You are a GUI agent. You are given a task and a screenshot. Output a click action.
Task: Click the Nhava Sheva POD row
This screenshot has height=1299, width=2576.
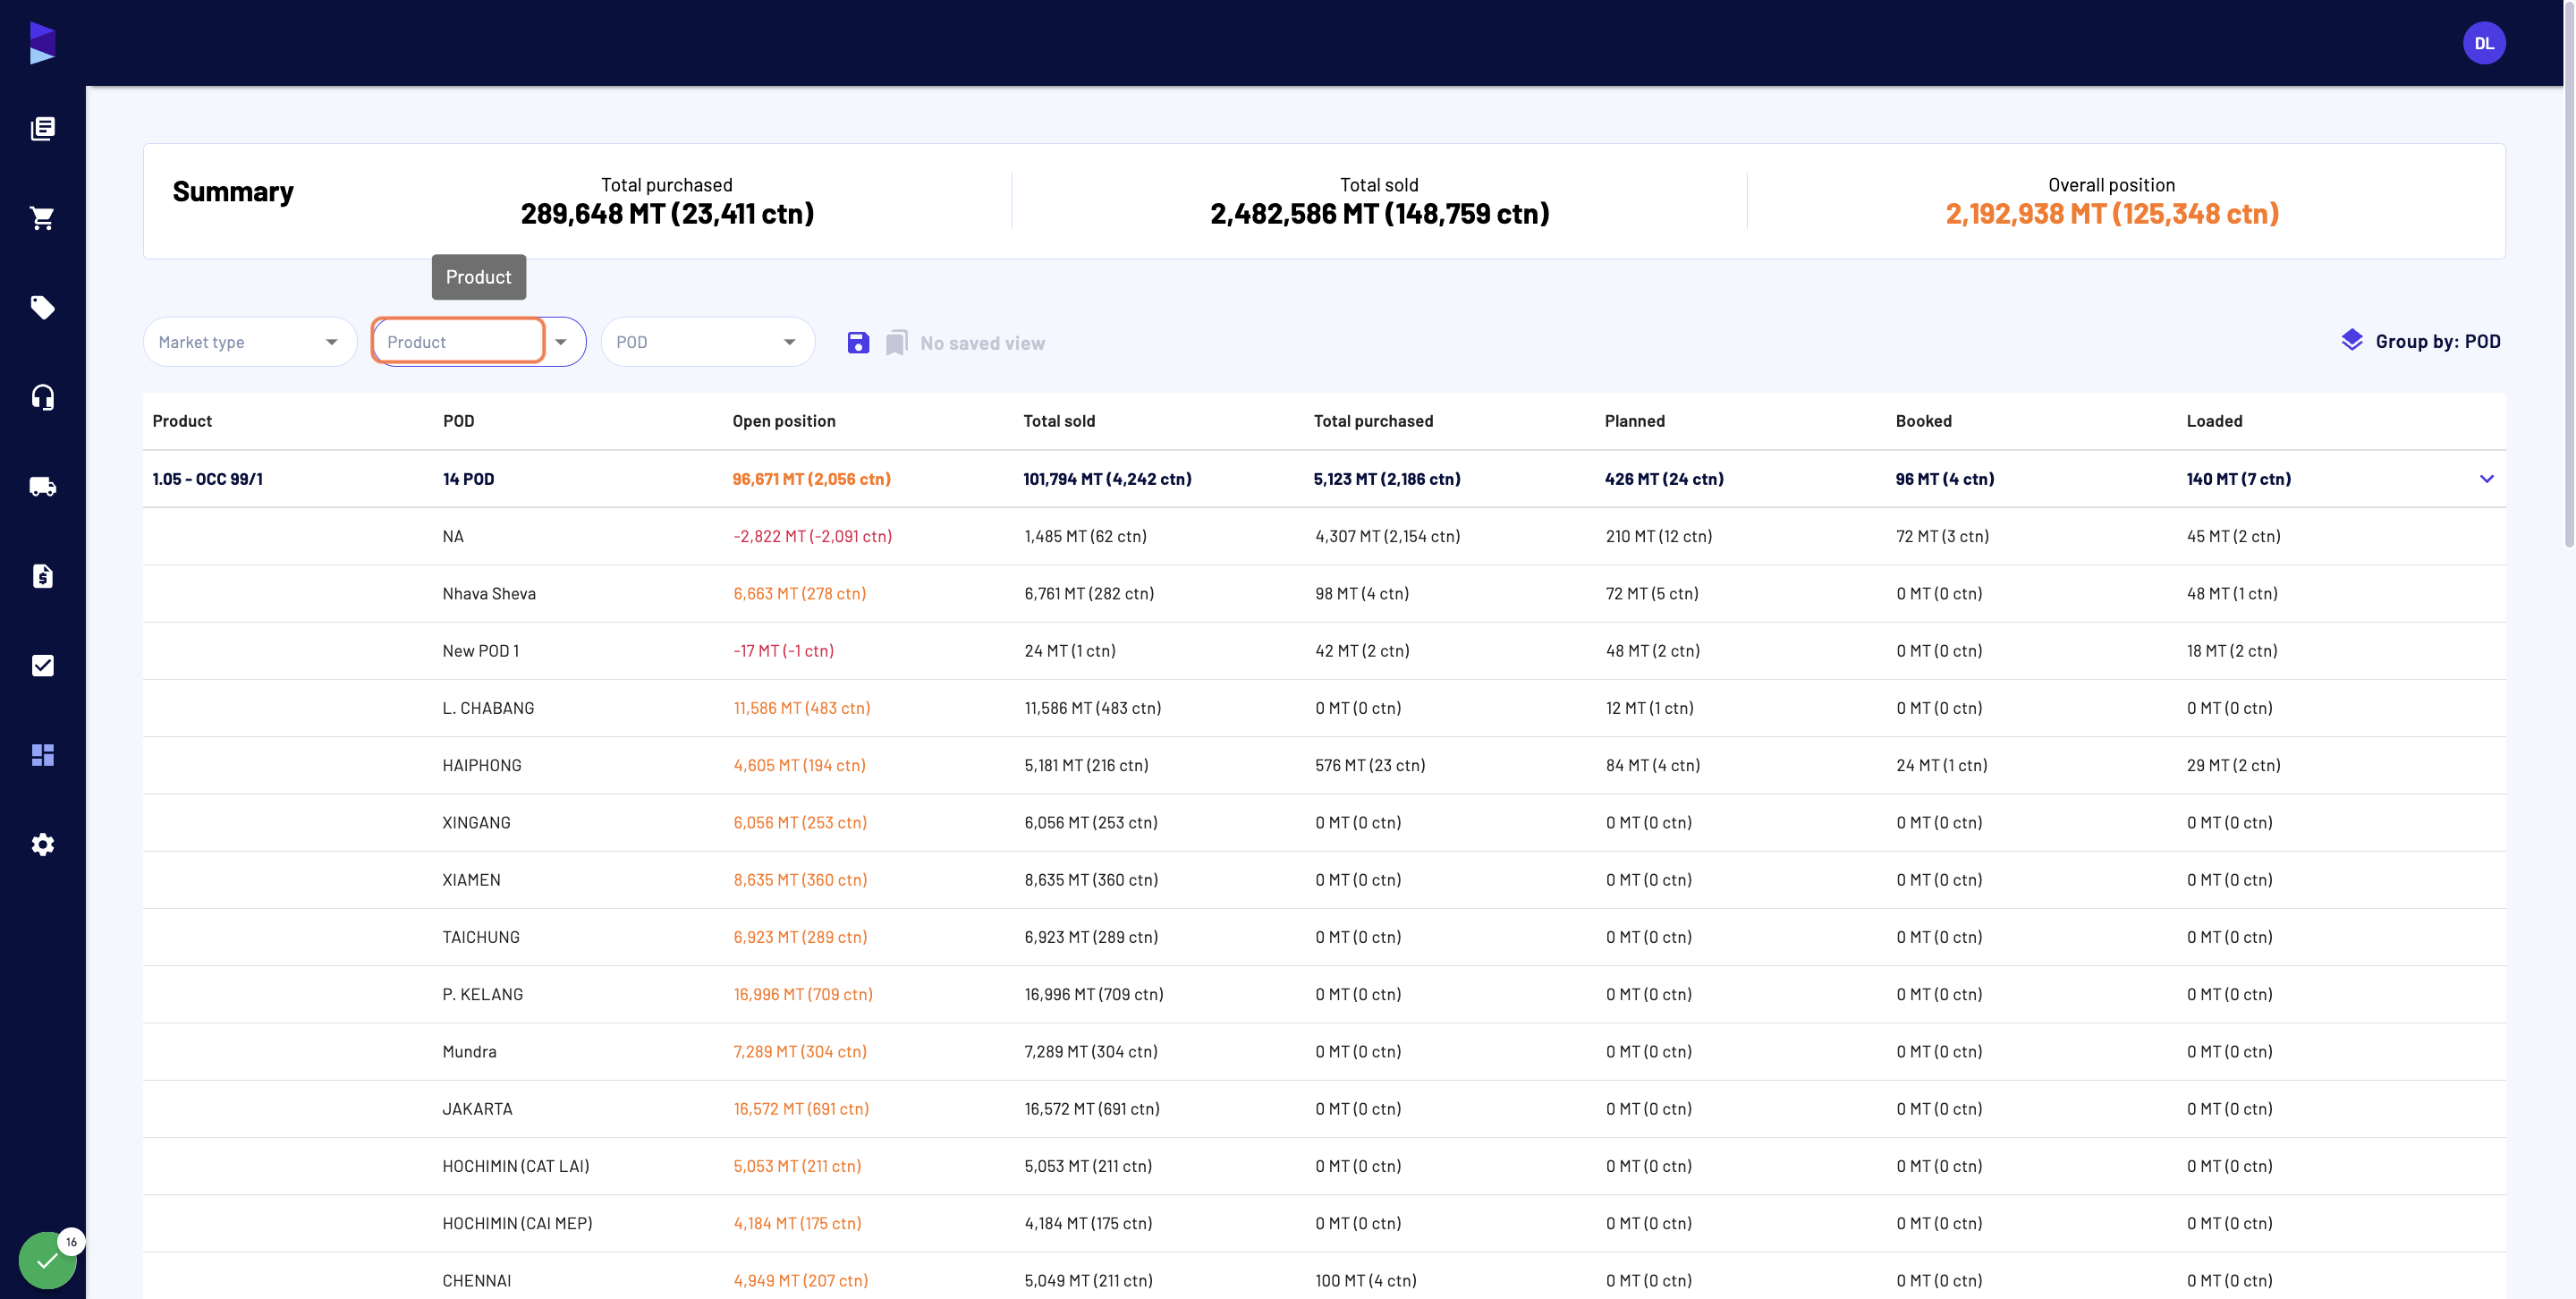(x=1324, y=594)
